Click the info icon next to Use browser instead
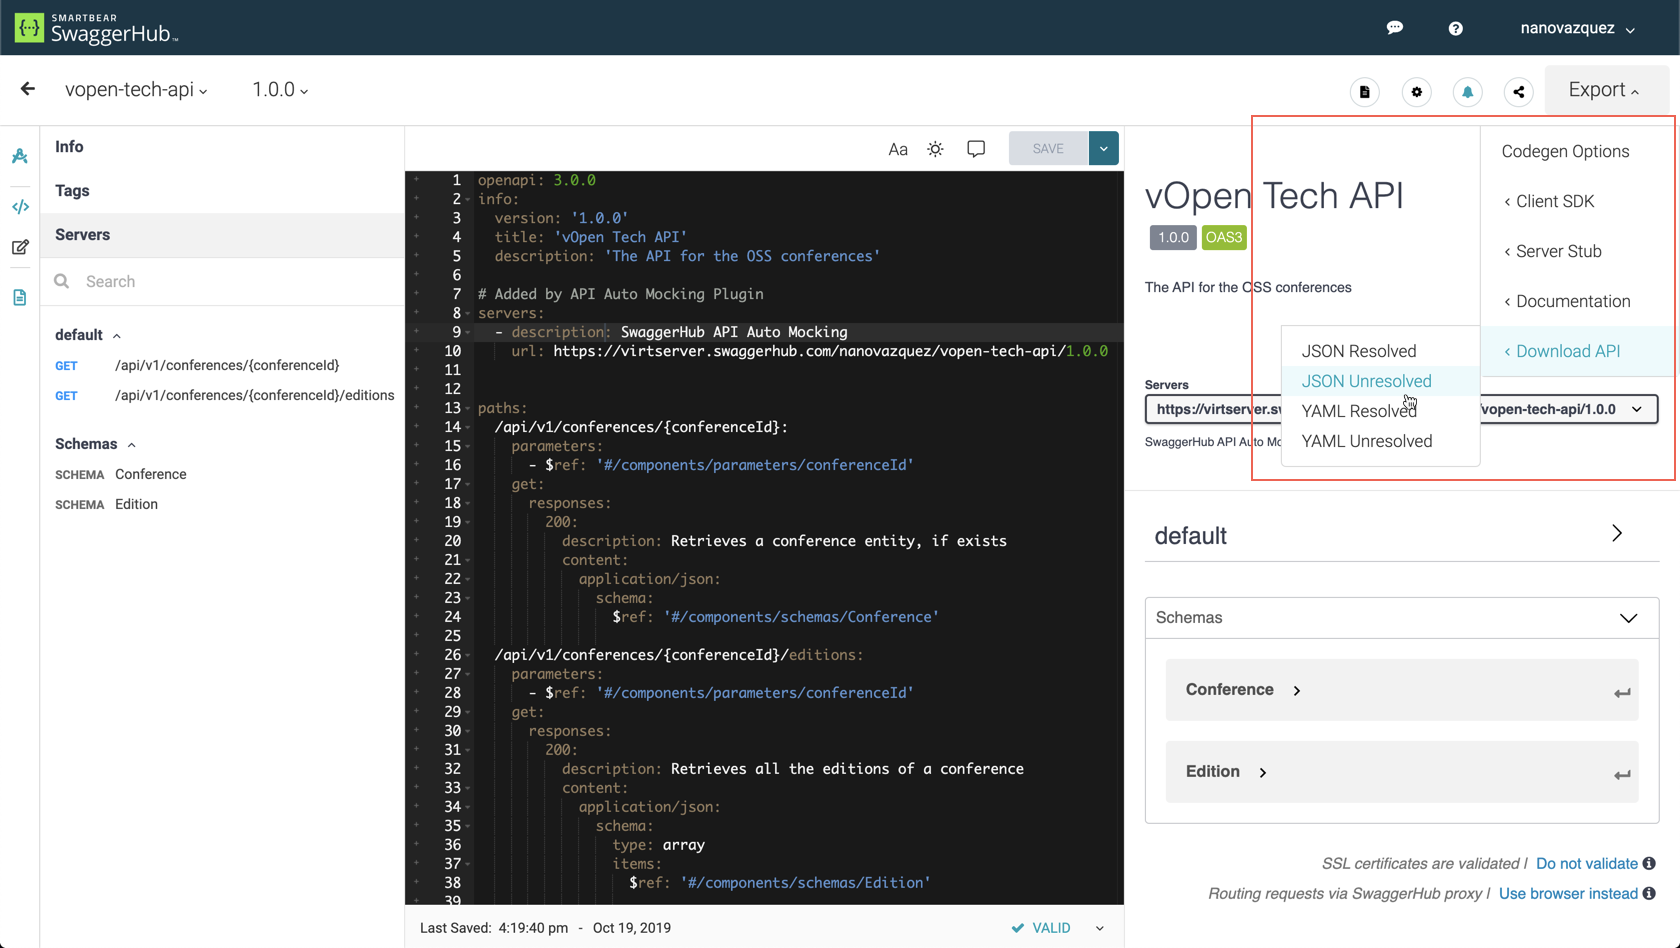 click(x=1649, y=893)
